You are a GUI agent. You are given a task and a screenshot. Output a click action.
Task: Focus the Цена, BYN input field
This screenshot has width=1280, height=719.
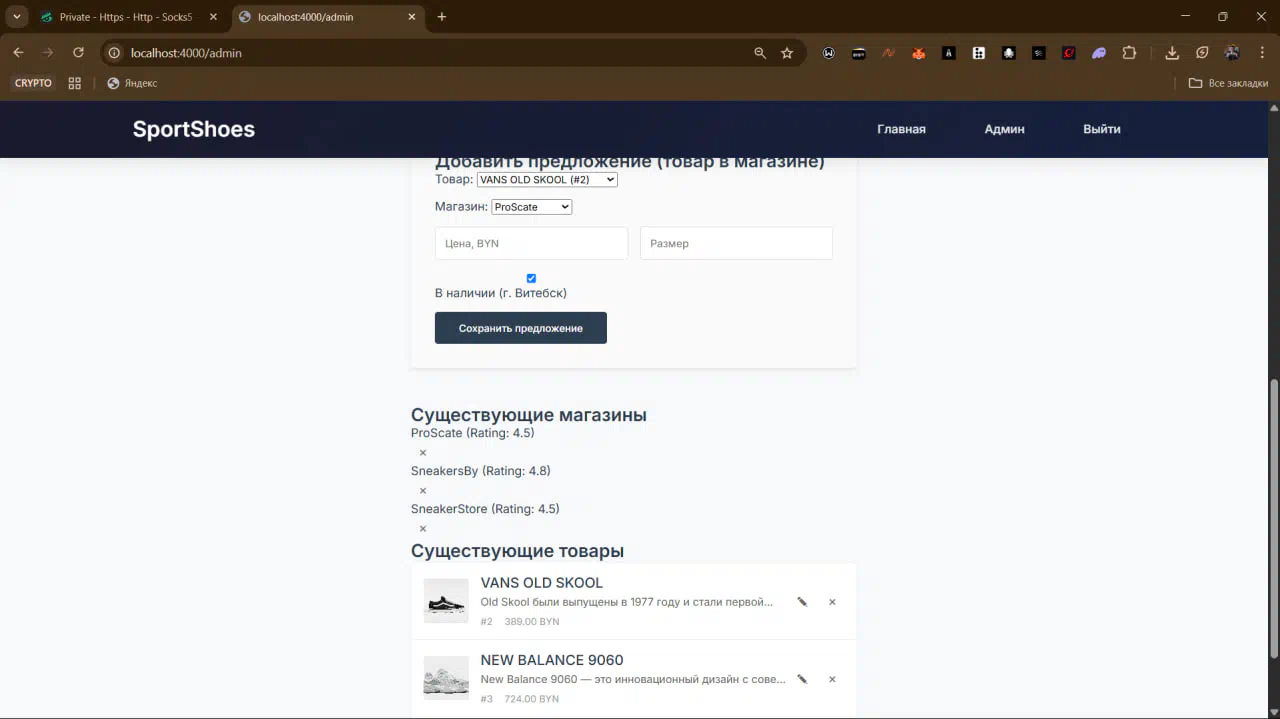tap(531, 243)
